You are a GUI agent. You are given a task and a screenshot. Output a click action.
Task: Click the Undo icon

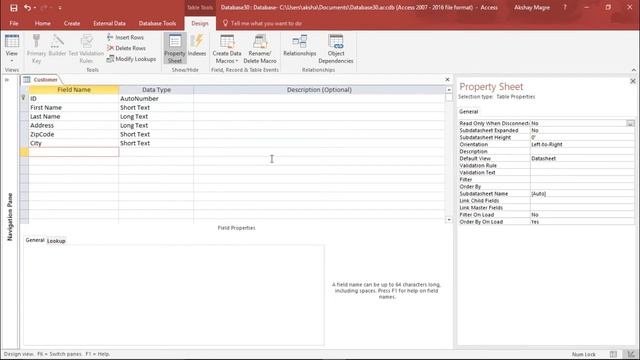pos(27,8)
